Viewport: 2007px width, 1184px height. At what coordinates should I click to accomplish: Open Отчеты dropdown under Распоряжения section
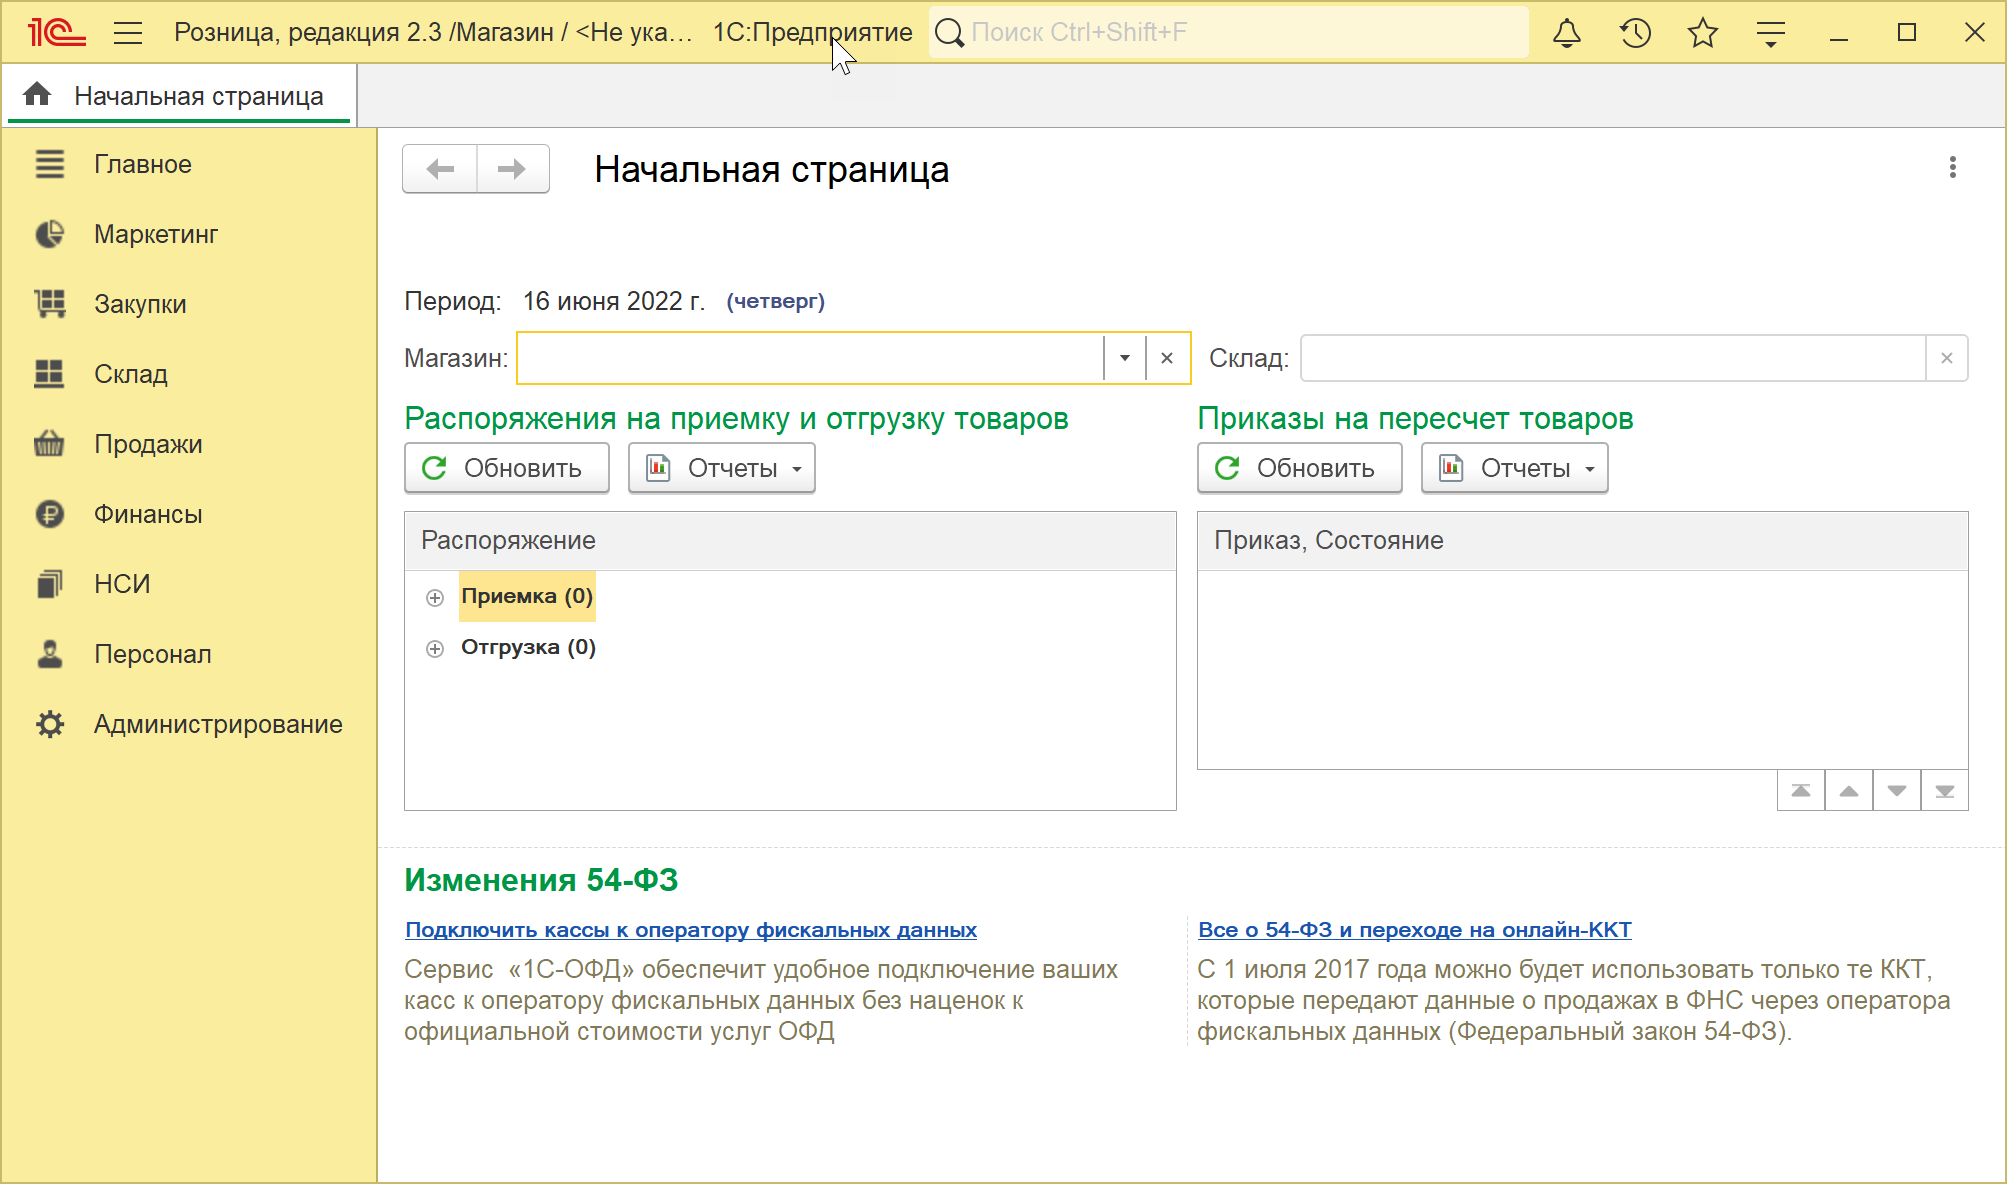[722, 468]
